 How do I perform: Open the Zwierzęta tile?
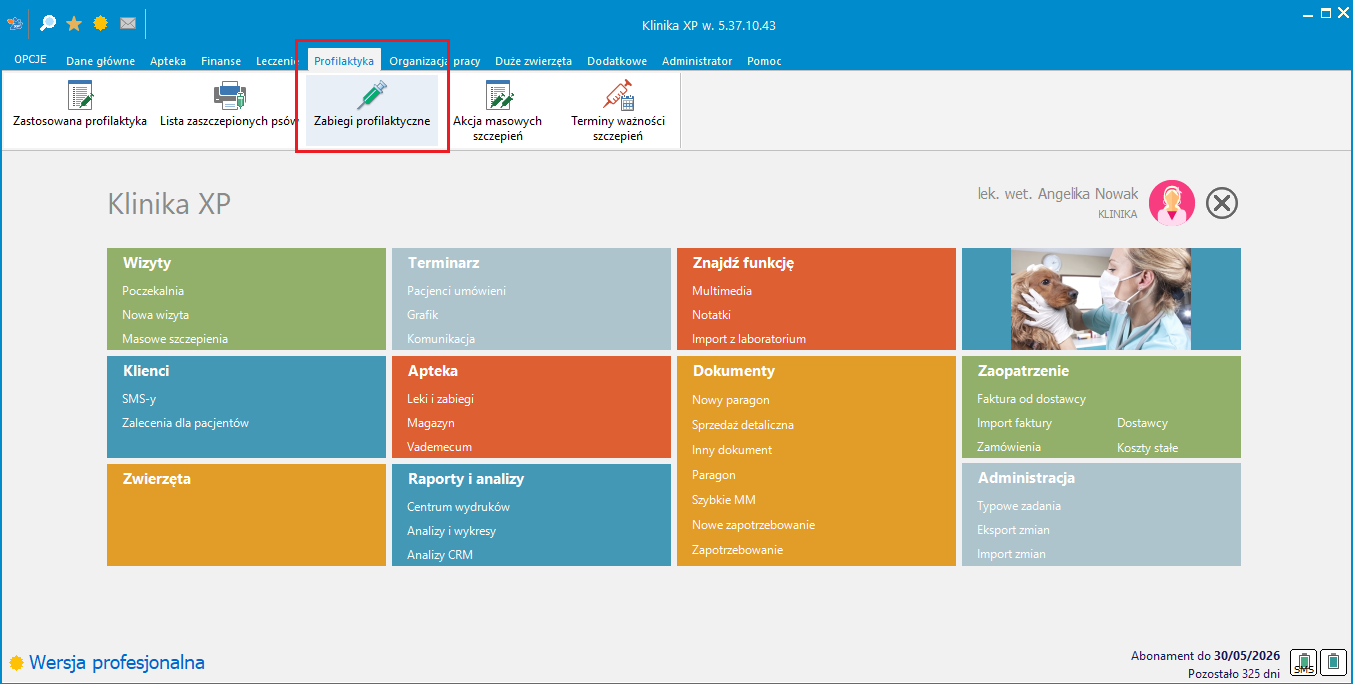pos(246,515)
